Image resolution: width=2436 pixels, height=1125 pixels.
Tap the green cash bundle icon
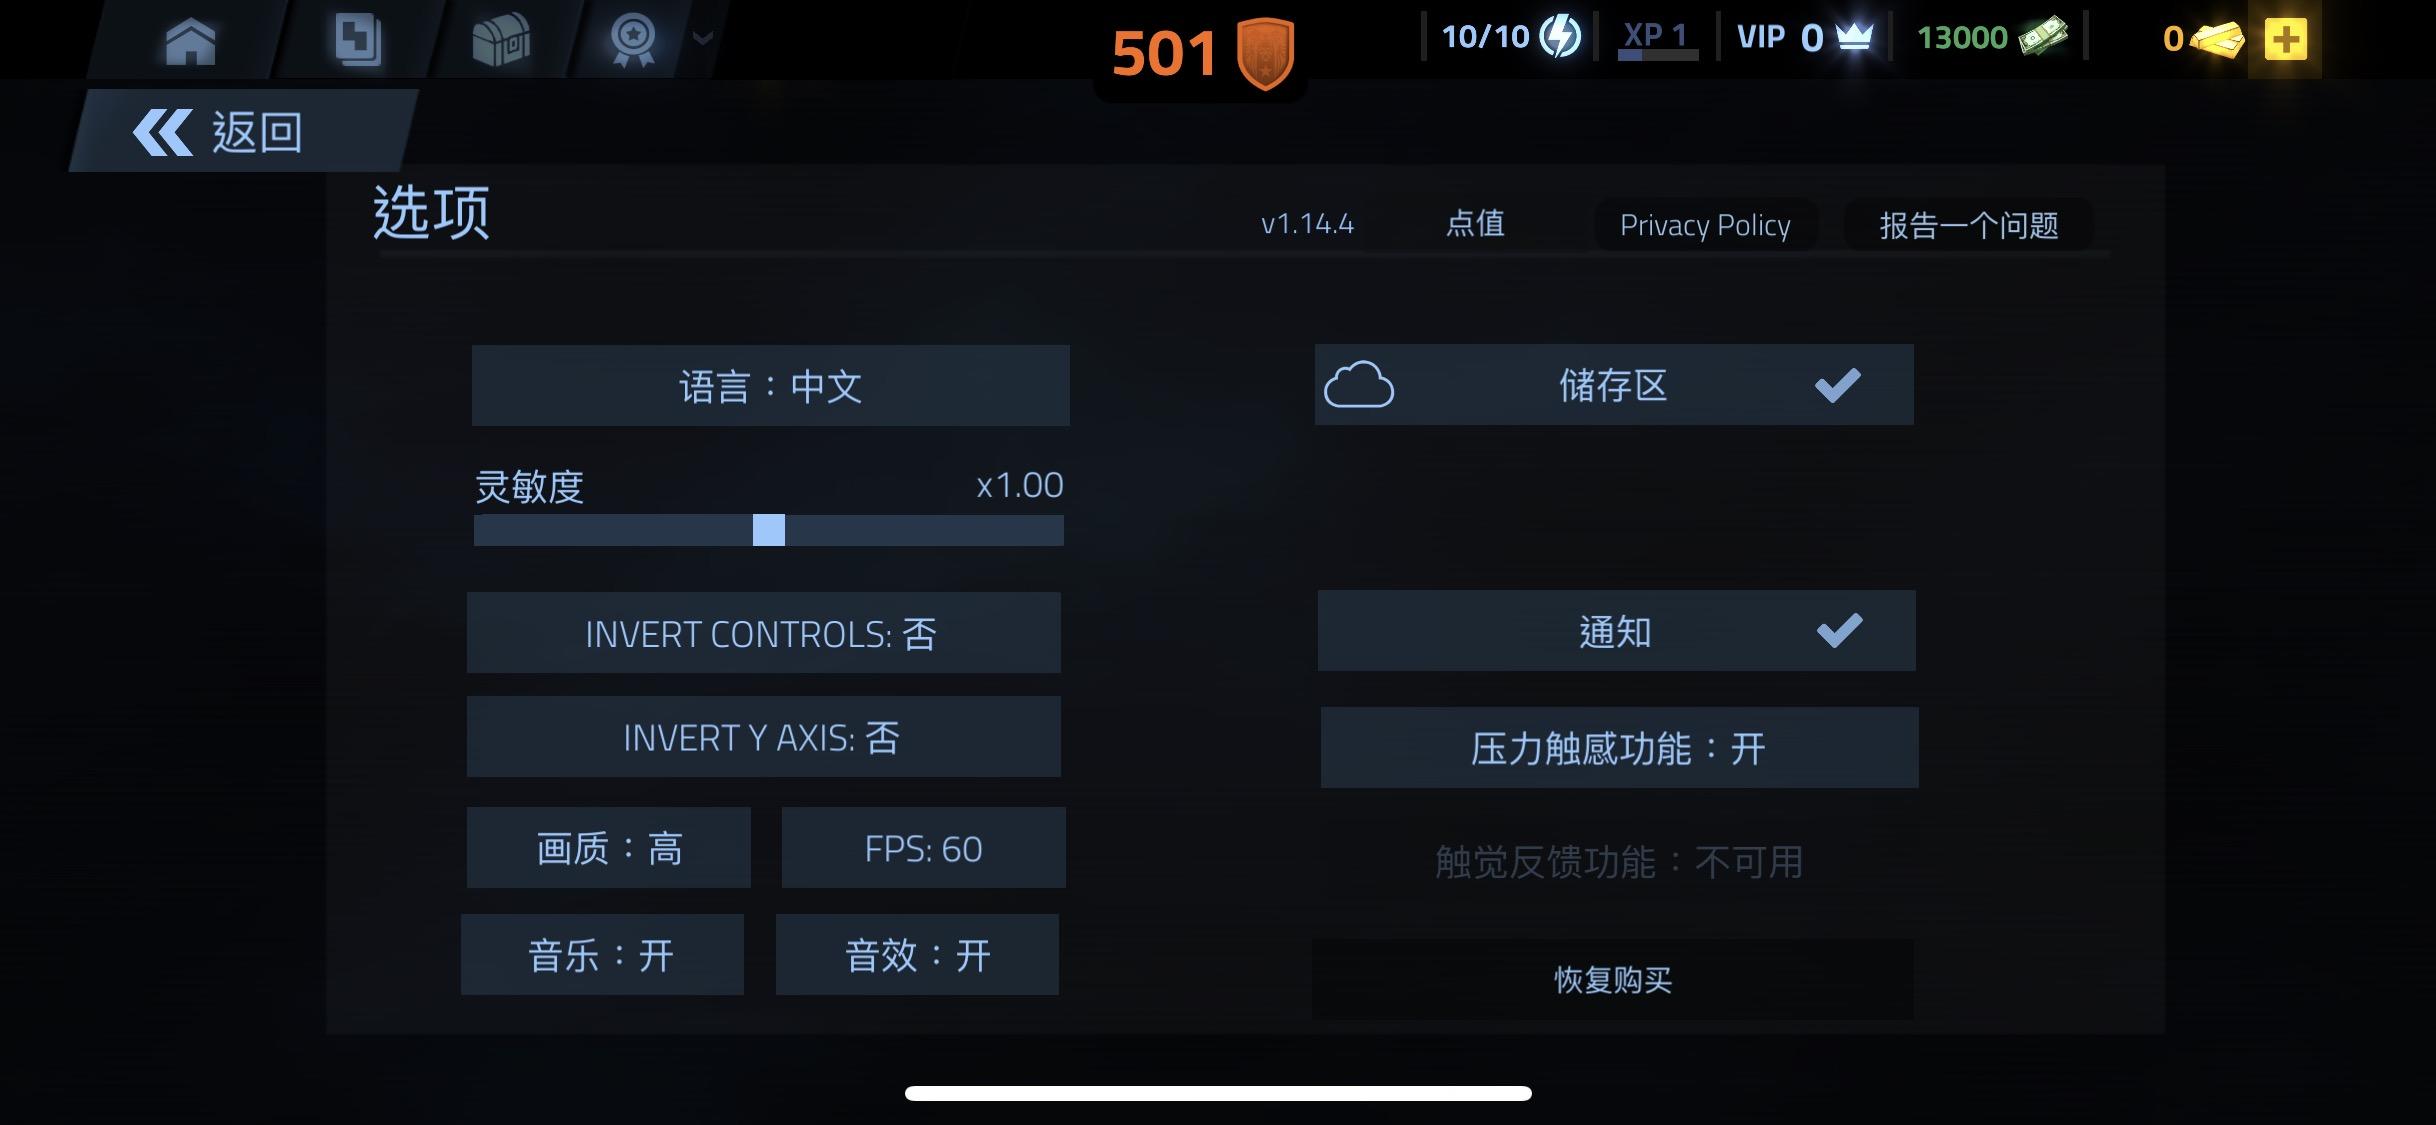[x=2043, y=37]
